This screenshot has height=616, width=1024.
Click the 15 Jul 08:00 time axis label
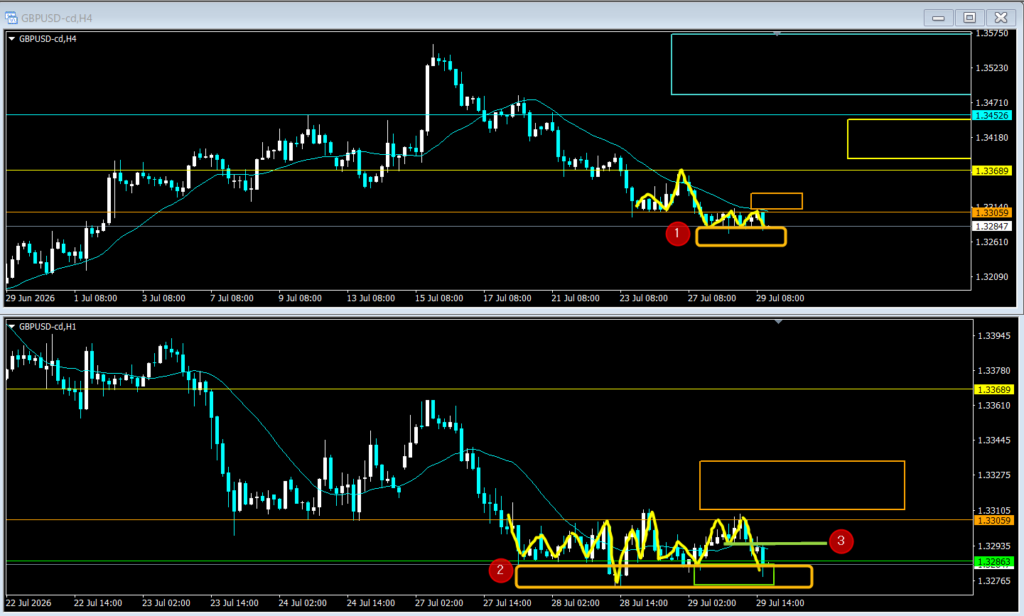[439, 298]
